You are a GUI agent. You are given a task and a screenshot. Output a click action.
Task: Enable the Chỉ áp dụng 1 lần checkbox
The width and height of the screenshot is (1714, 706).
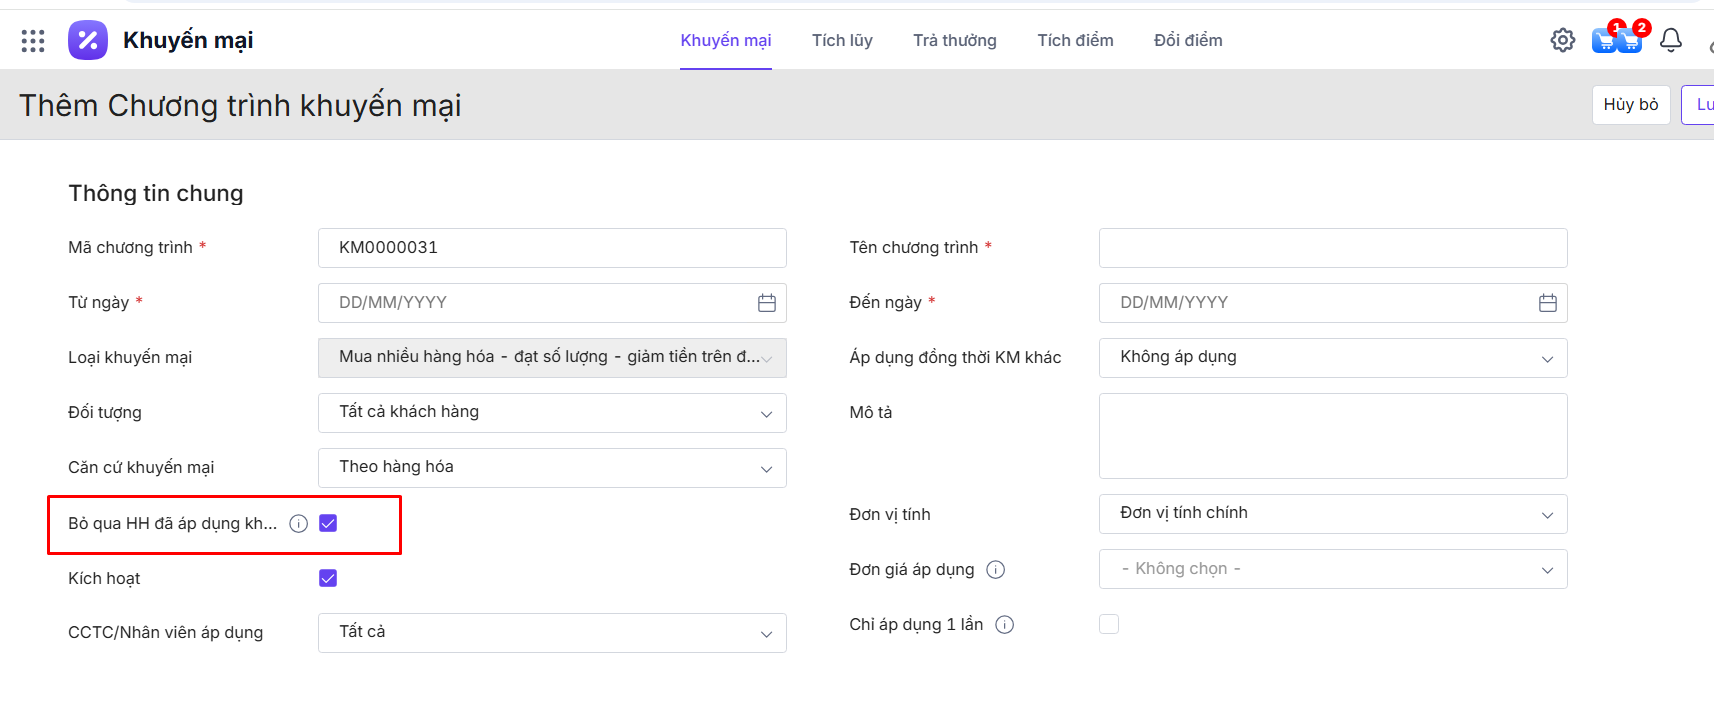coord(1109,624)
